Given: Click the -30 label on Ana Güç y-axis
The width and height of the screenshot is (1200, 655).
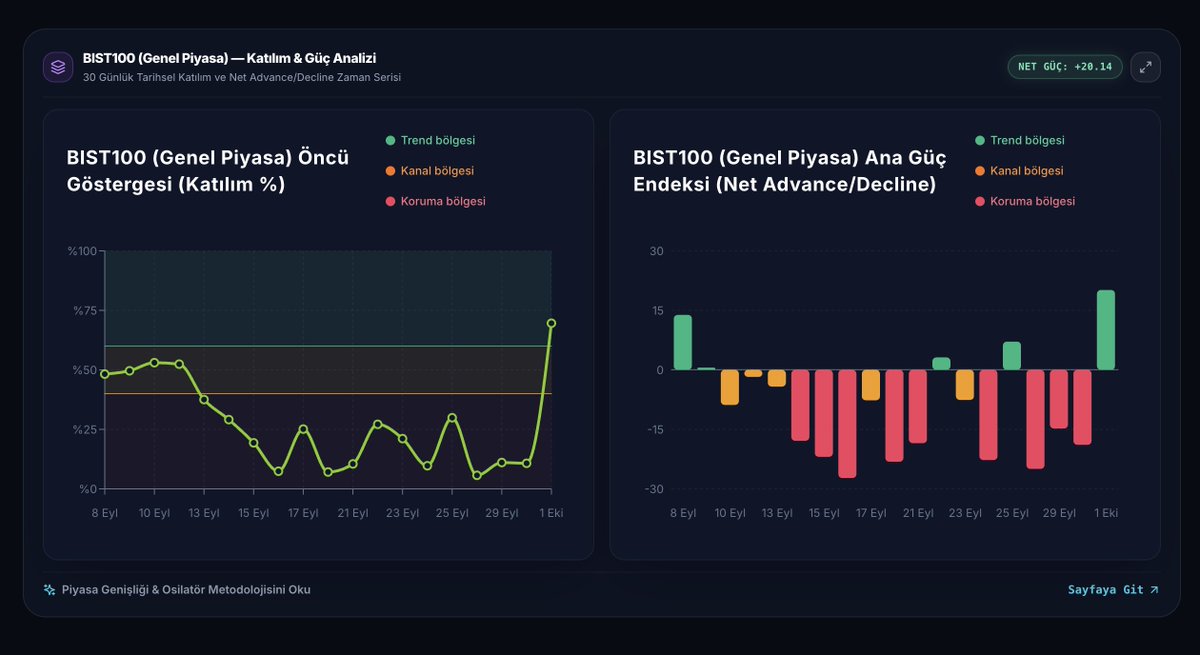Looking at the screenshot, I should click(x=654, y=489).
